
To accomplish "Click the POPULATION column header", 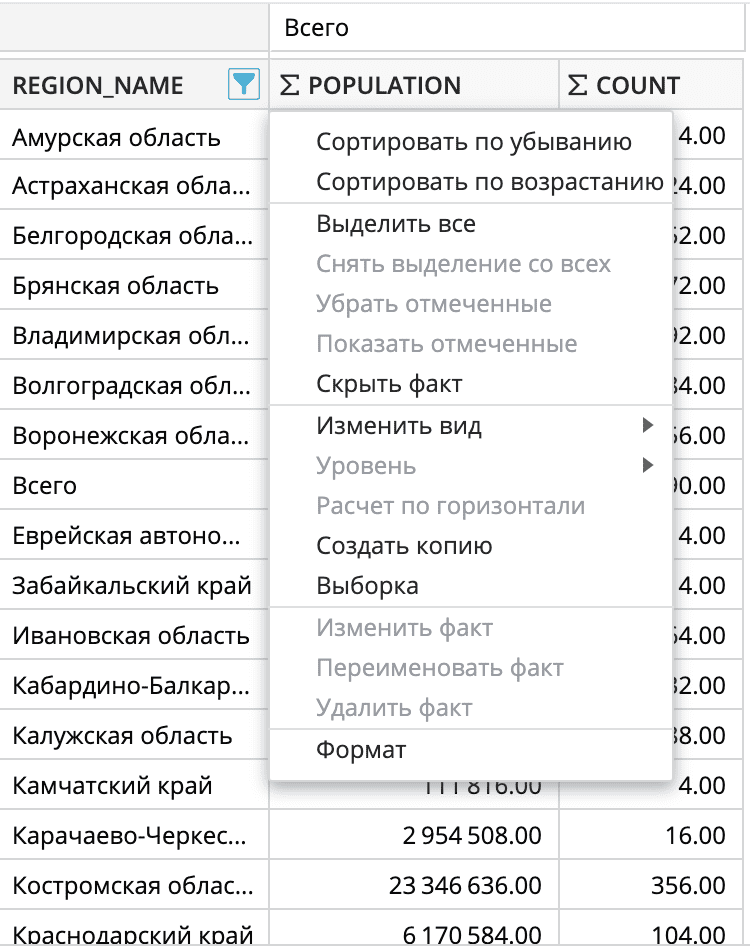I will (384, 86).
